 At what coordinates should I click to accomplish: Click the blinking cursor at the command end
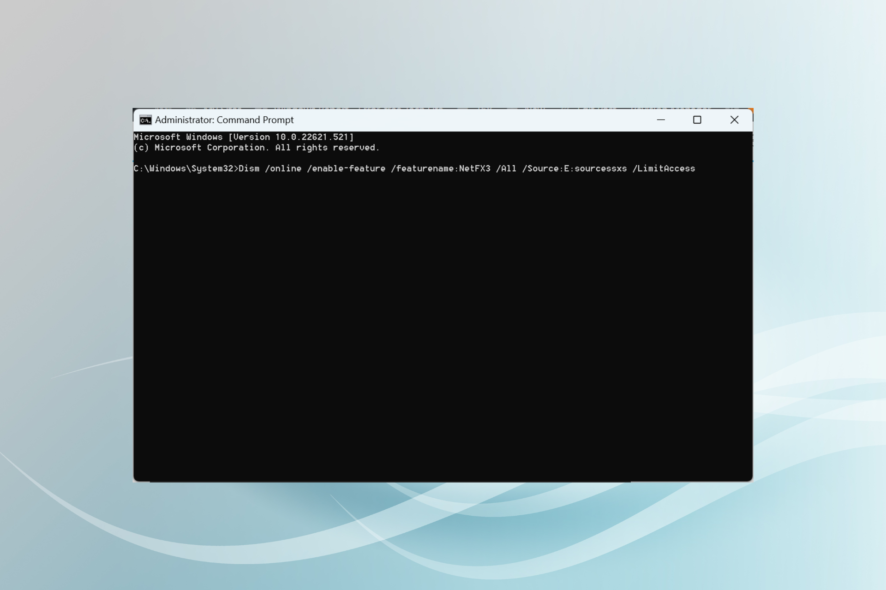coord(701,168)
